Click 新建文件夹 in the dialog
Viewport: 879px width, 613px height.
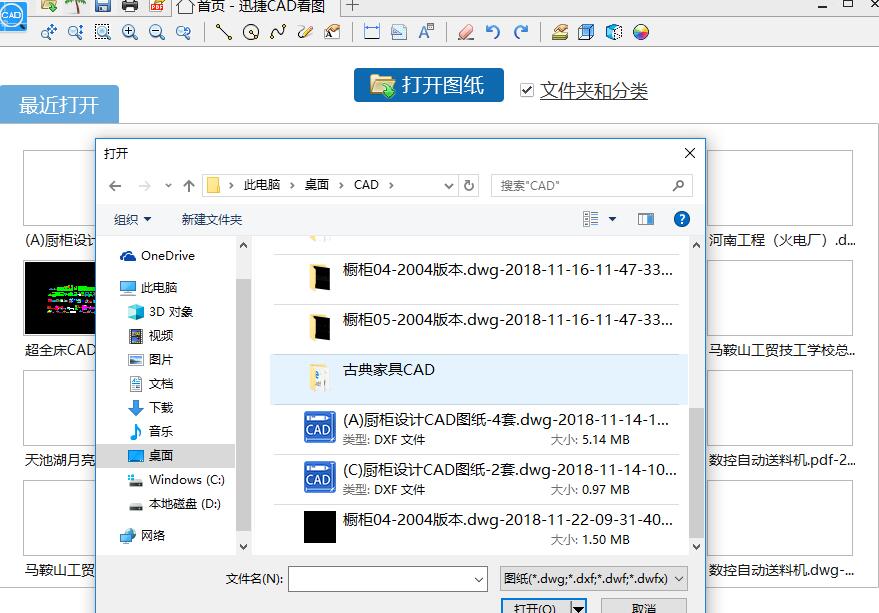click(212, 219)
